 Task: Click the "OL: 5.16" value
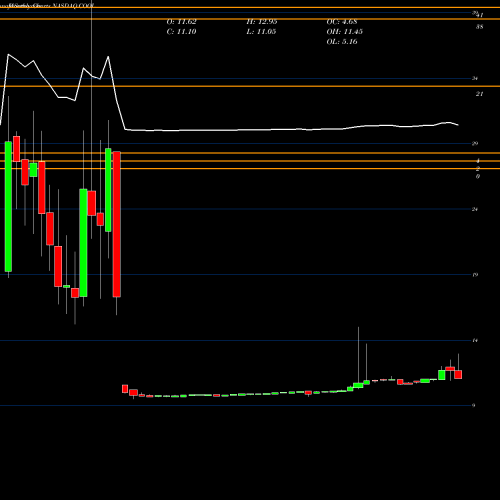click(x=342, y=42)
